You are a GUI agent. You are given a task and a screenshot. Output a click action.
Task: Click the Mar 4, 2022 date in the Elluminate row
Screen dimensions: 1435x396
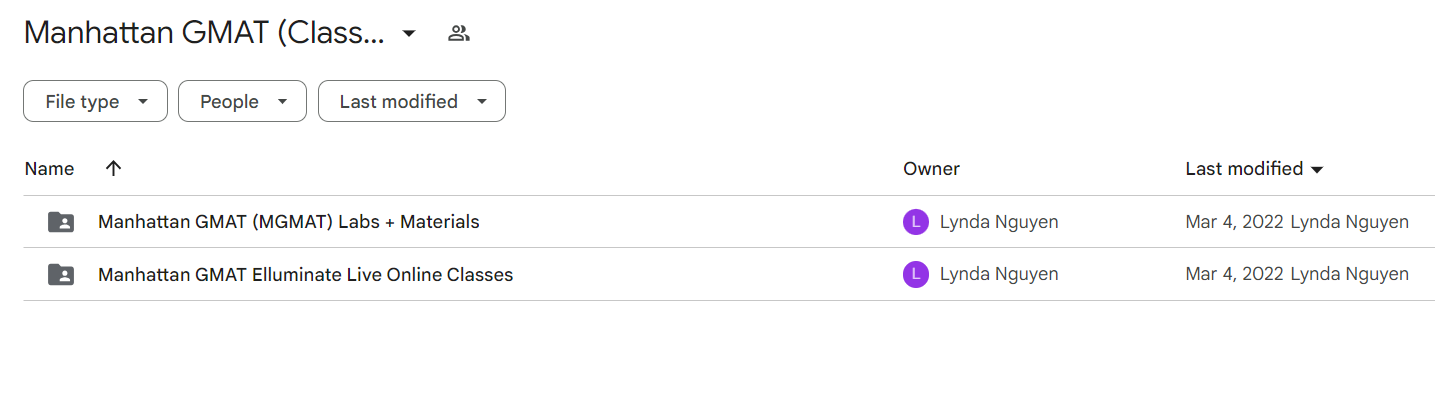1234,274
